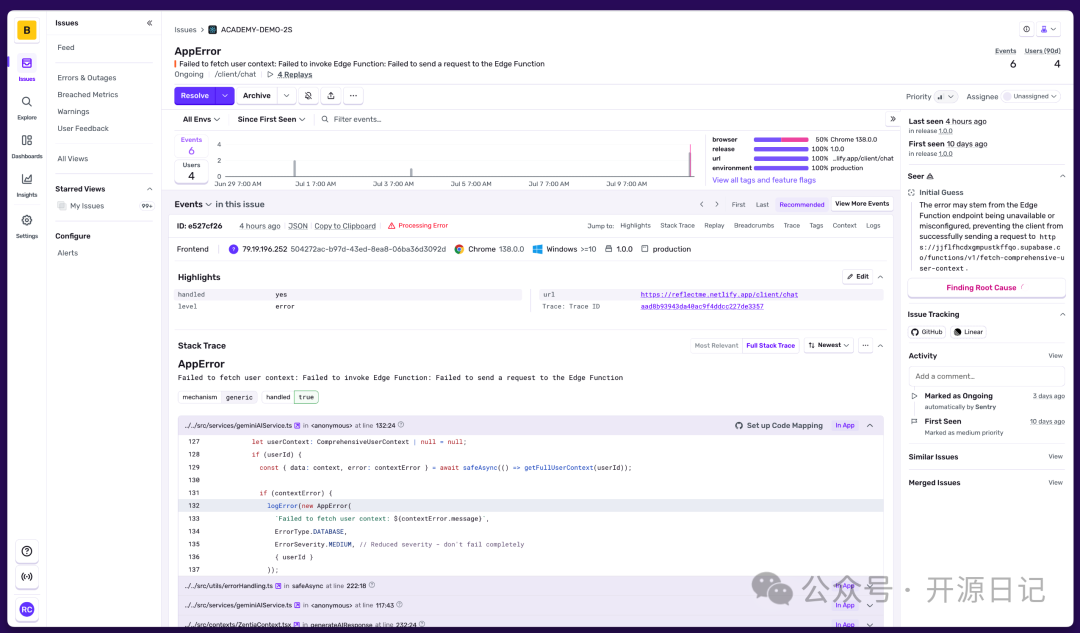Click the organization B logo
This screenshot has width=1080, height=633.
point(27,30)
